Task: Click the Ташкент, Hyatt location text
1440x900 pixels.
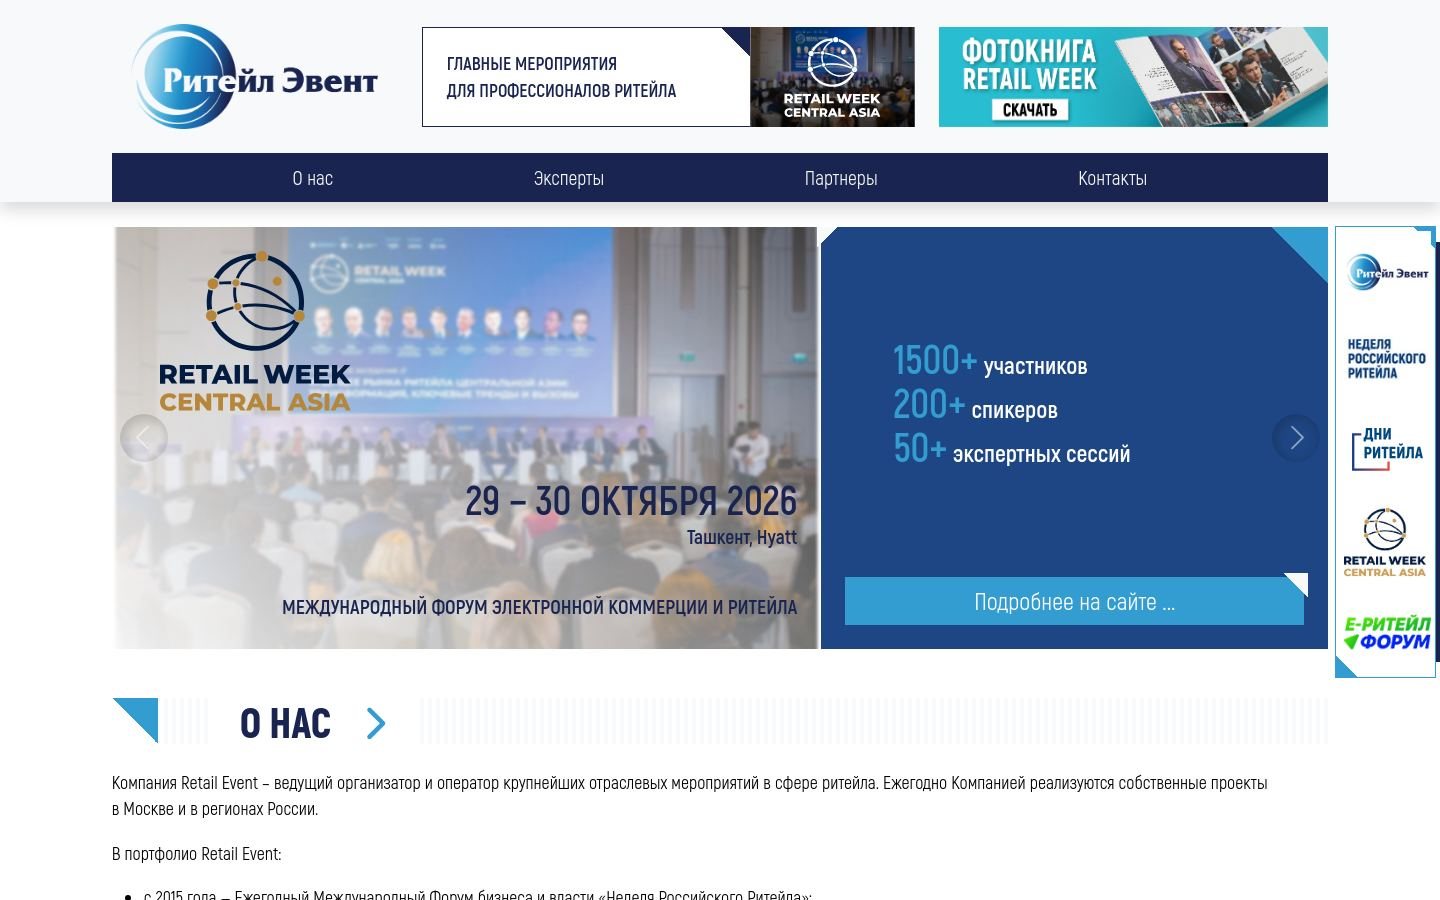Action: (x=742, y=538)
